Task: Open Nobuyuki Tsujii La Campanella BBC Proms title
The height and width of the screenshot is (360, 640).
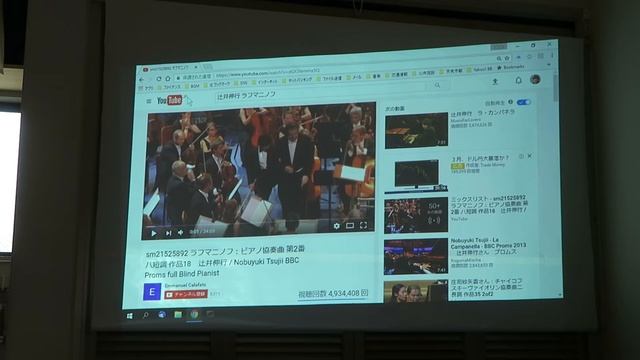Action: click(x=488, y=246)
